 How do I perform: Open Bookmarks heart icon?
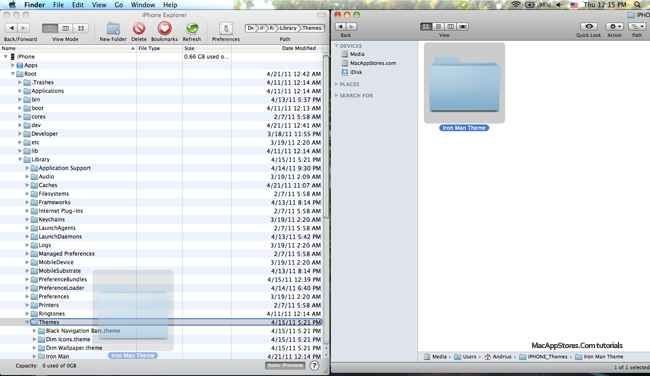(165, 29)
